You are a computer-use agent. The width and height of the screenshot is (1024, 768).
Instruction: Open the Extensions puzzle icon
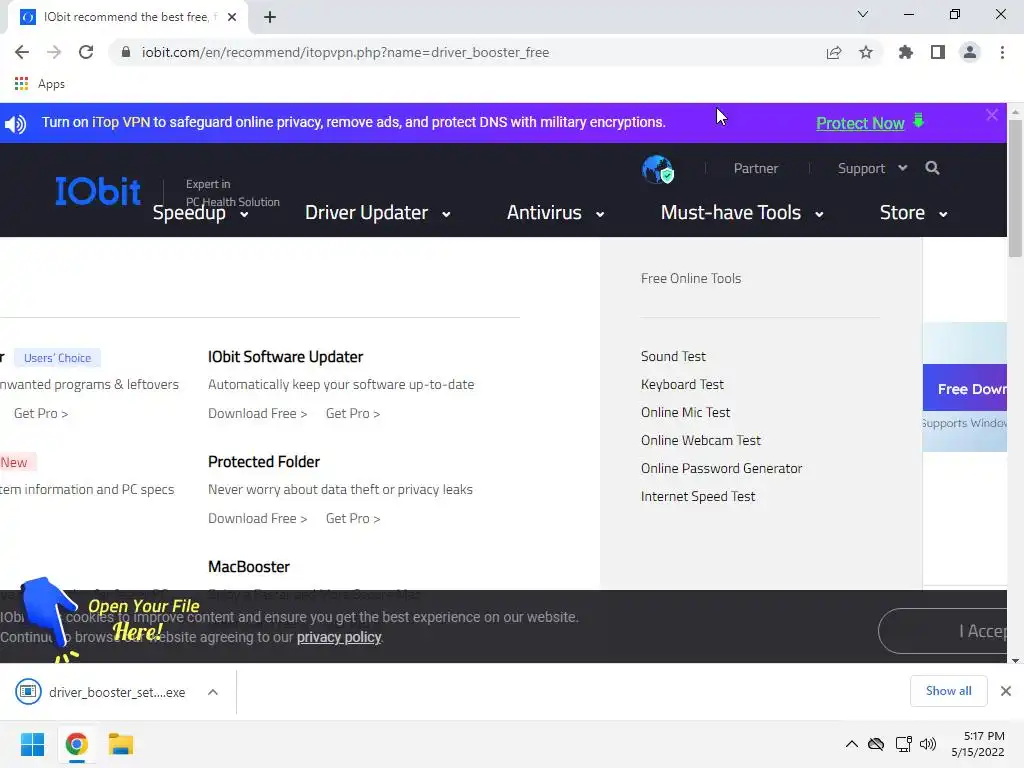[905, 52]
